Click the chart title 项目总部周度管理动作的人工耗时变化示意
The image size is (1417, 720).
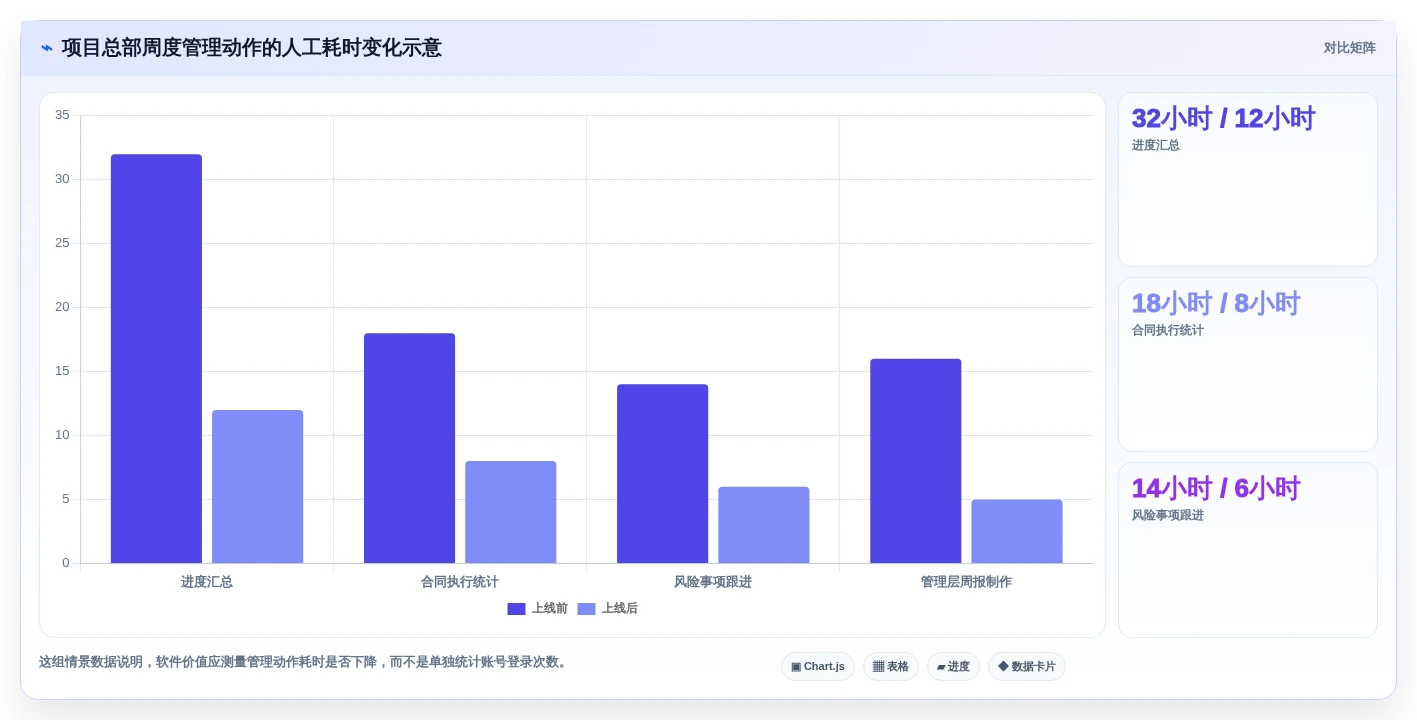coord(251,48)
